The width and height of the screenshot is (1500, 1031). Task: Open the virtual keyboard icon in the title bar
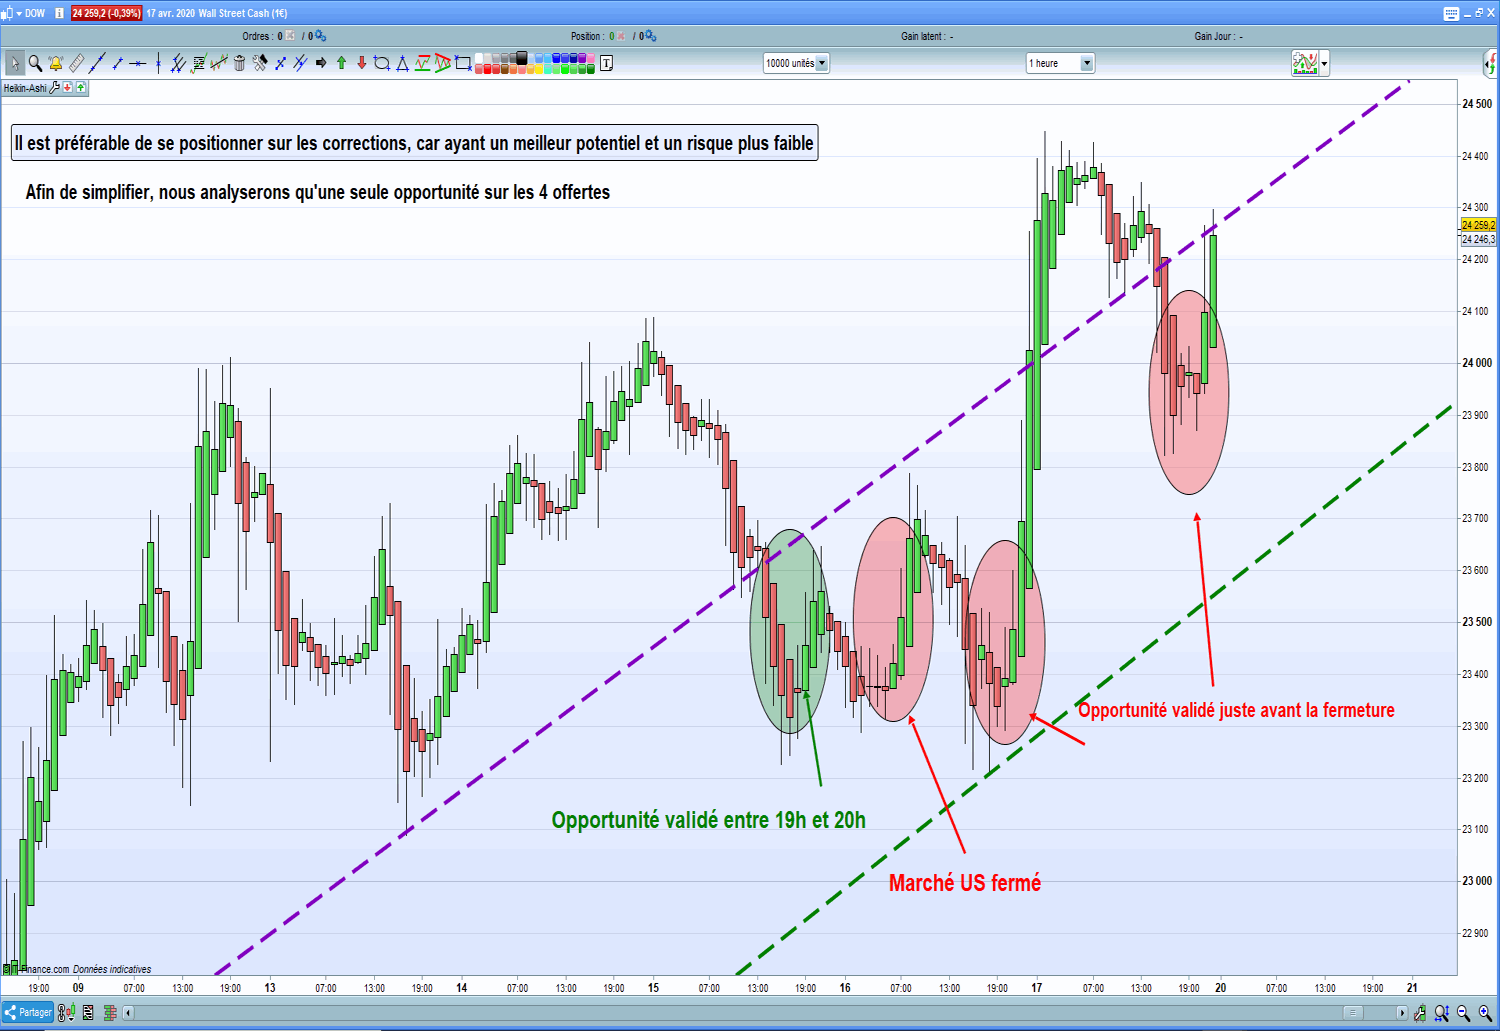coord(1451,13)
